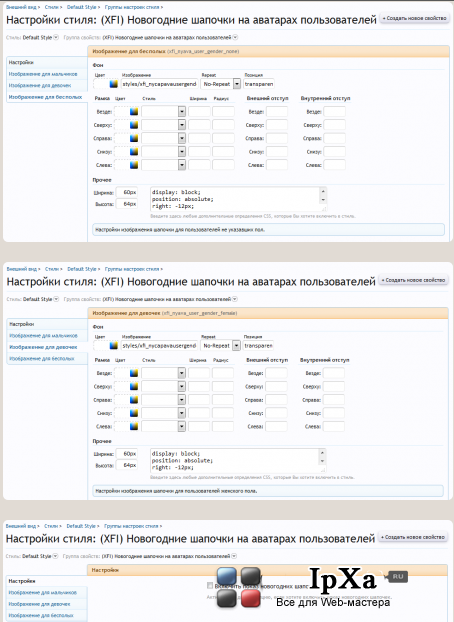Open Слева border color picker in девочек panel

coord(134,426)
